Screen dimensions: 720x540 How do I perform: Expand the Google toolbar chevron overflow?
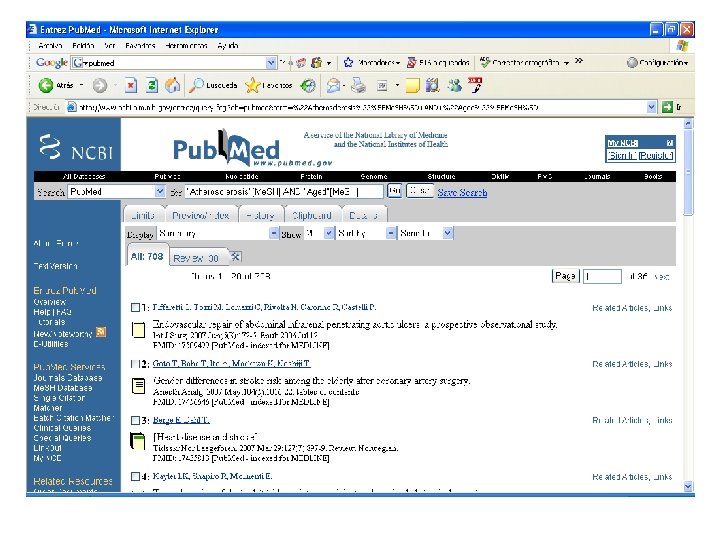tap(579, 61)
